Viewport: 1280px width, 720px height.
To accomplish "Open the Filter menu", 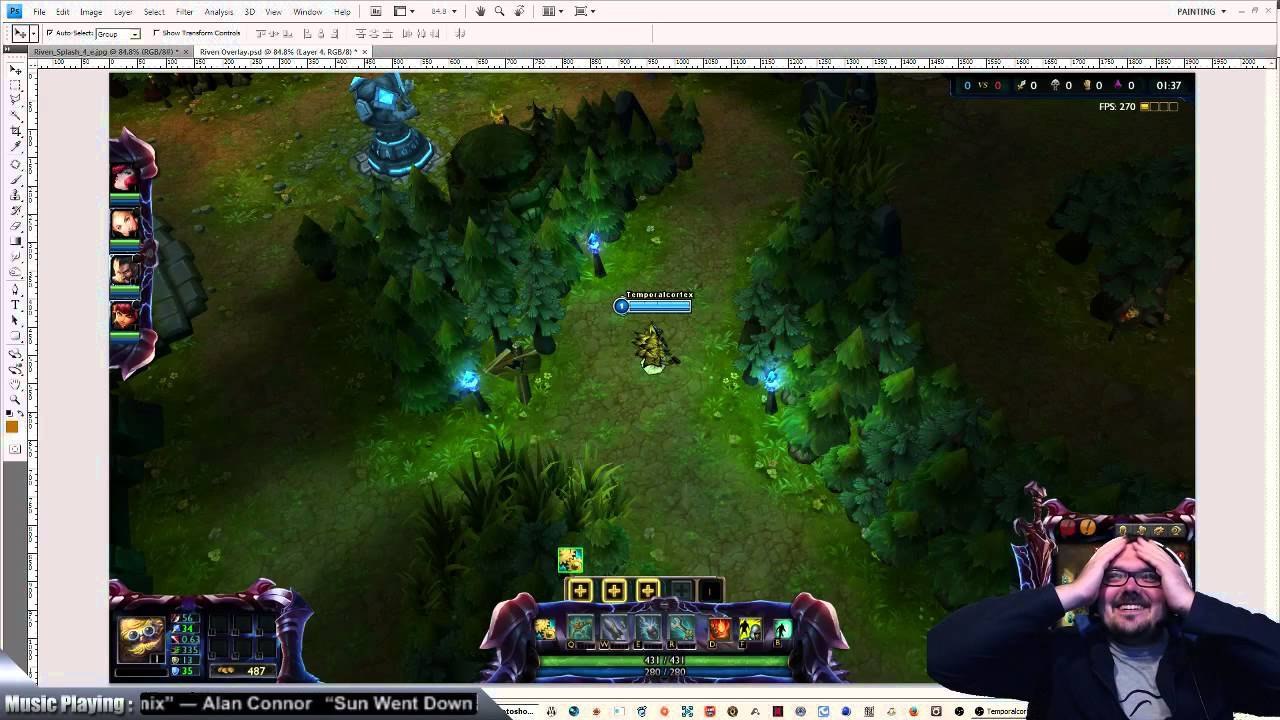I will click(x=184, y=11).
